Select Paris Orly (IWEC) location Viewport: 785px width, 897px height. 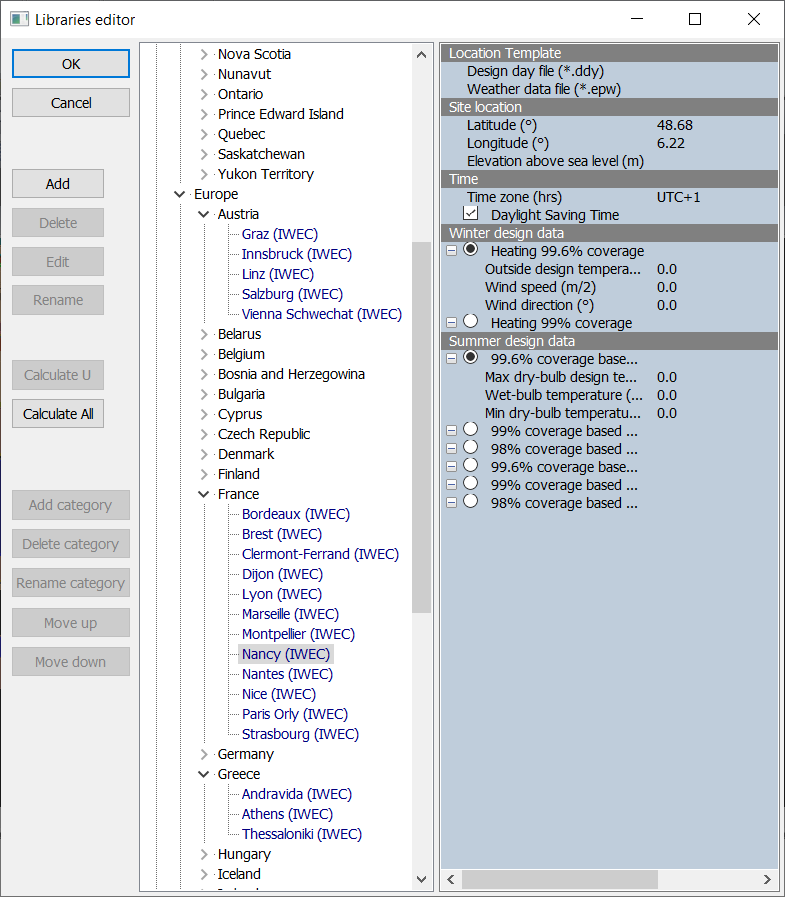294,714
